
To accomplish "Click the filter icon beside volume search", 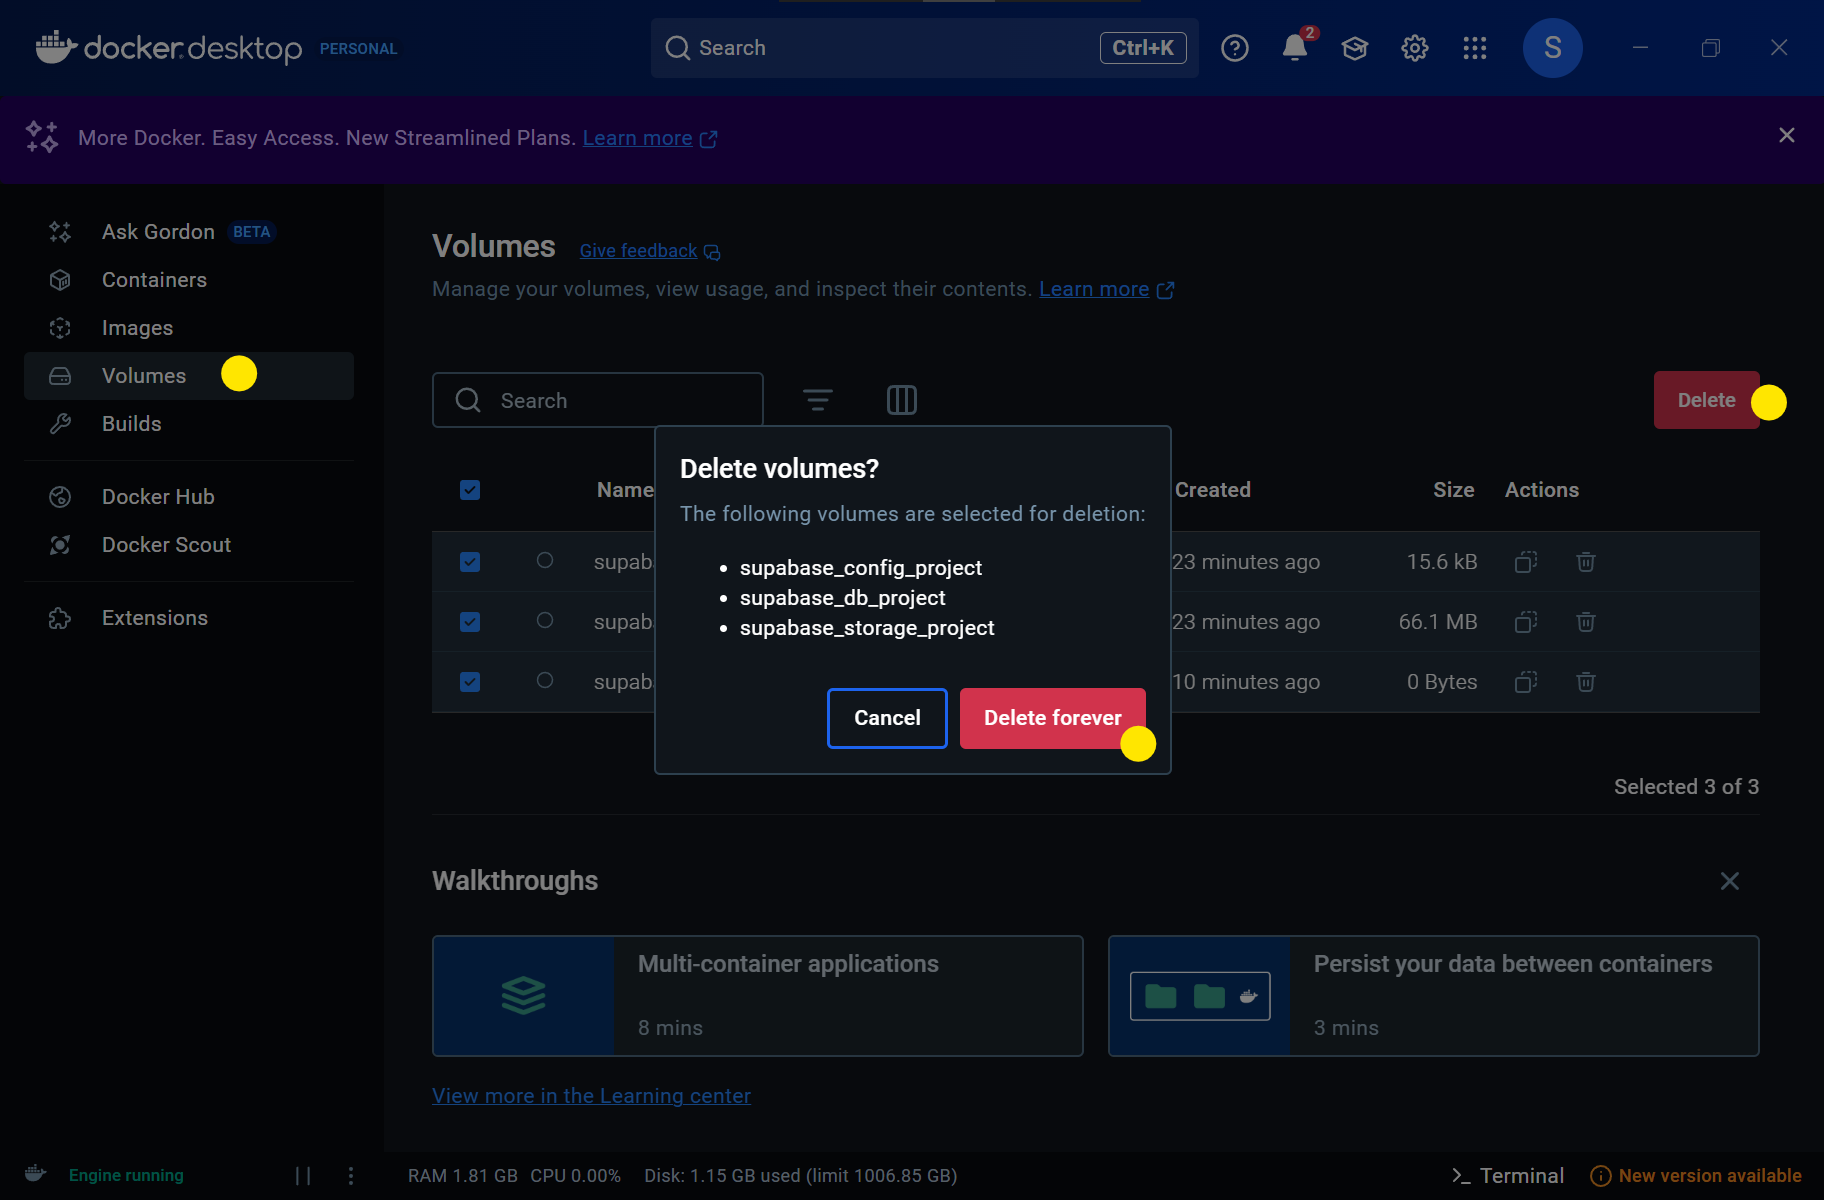I will click(818, 400).
